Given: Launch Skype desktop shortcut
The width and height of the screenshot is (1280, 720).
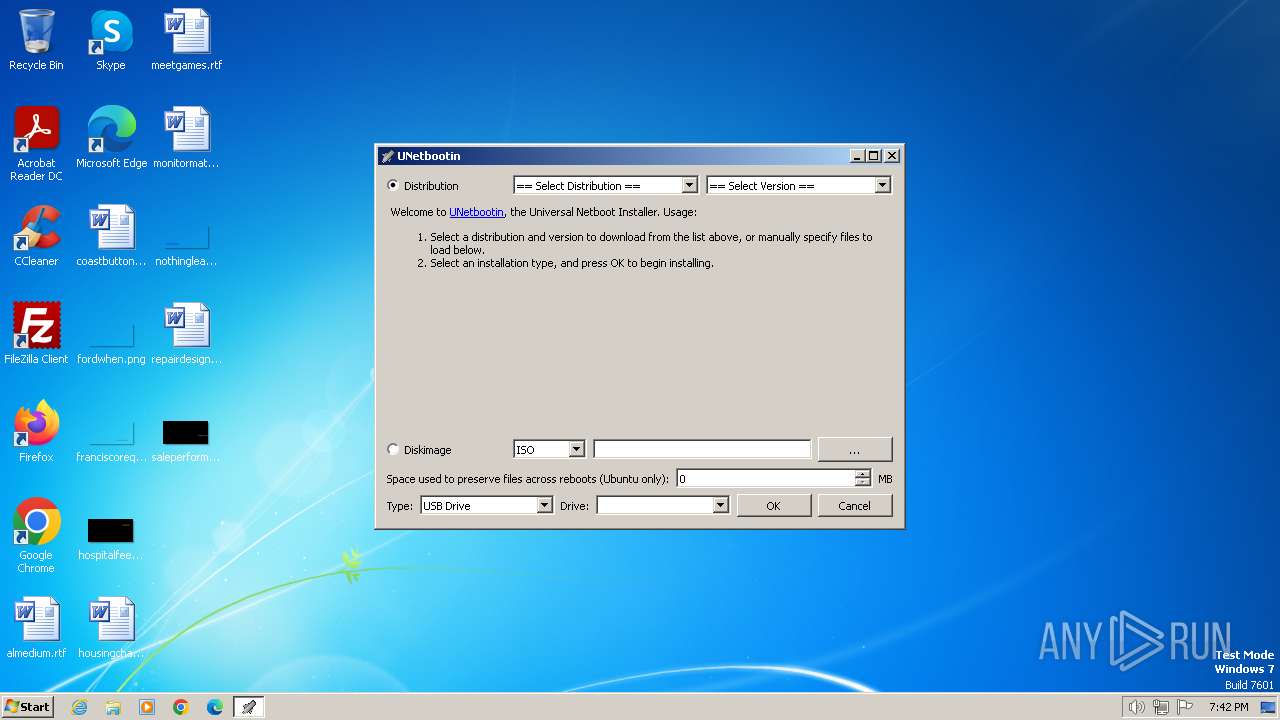Looking at the screenshot, I should tap(110, 40).
